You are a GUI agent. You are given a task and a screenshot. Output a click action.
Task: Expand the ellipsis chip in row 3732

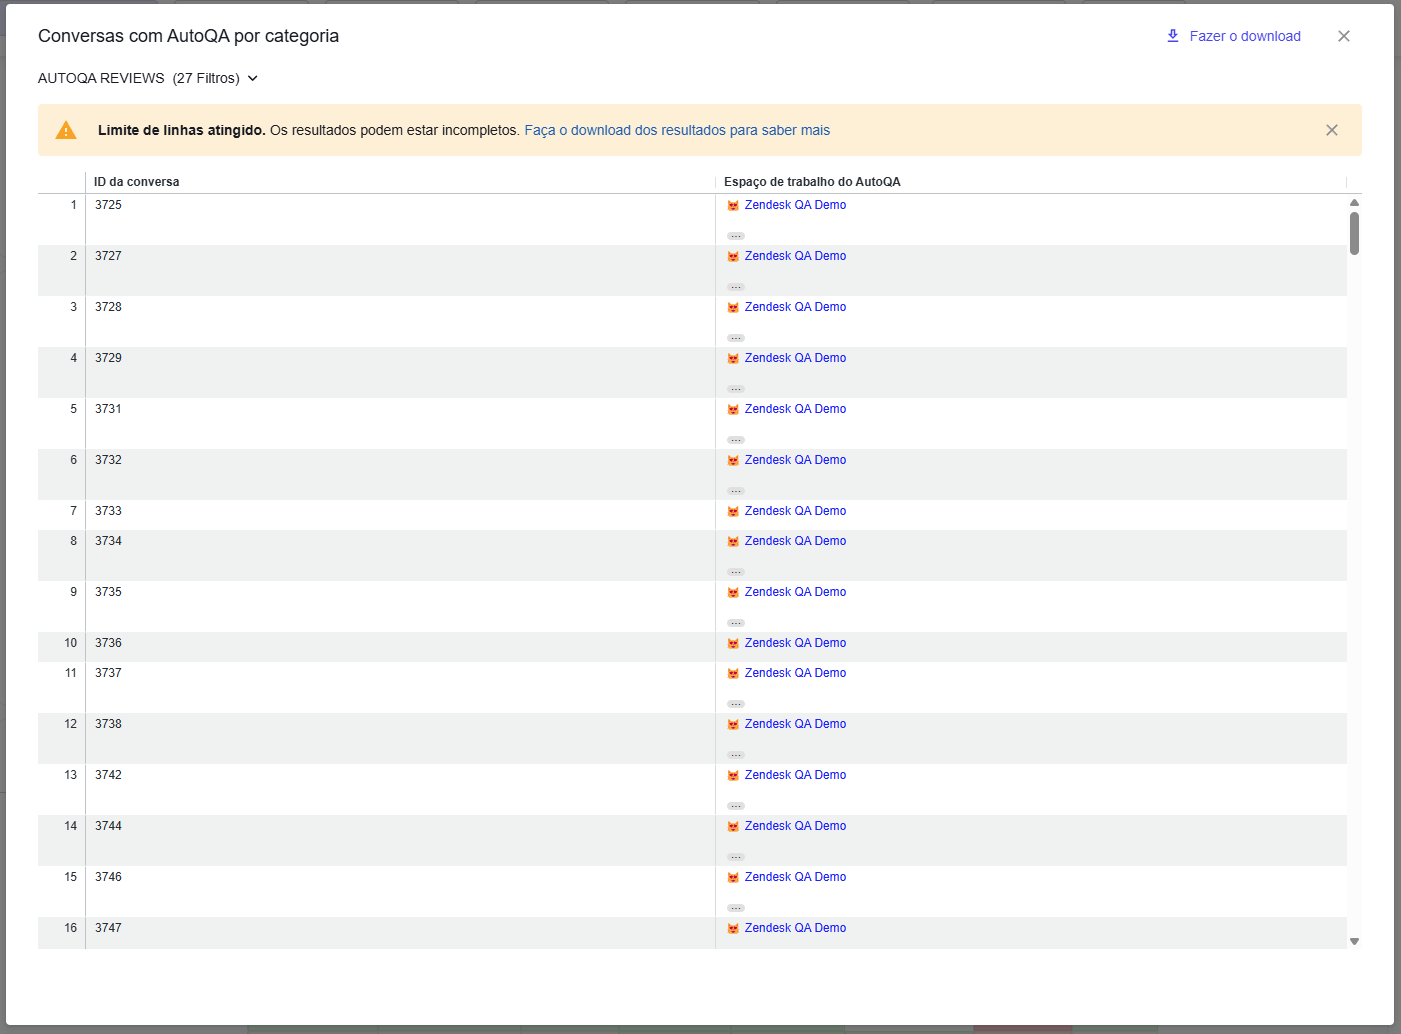click(736, 491)
